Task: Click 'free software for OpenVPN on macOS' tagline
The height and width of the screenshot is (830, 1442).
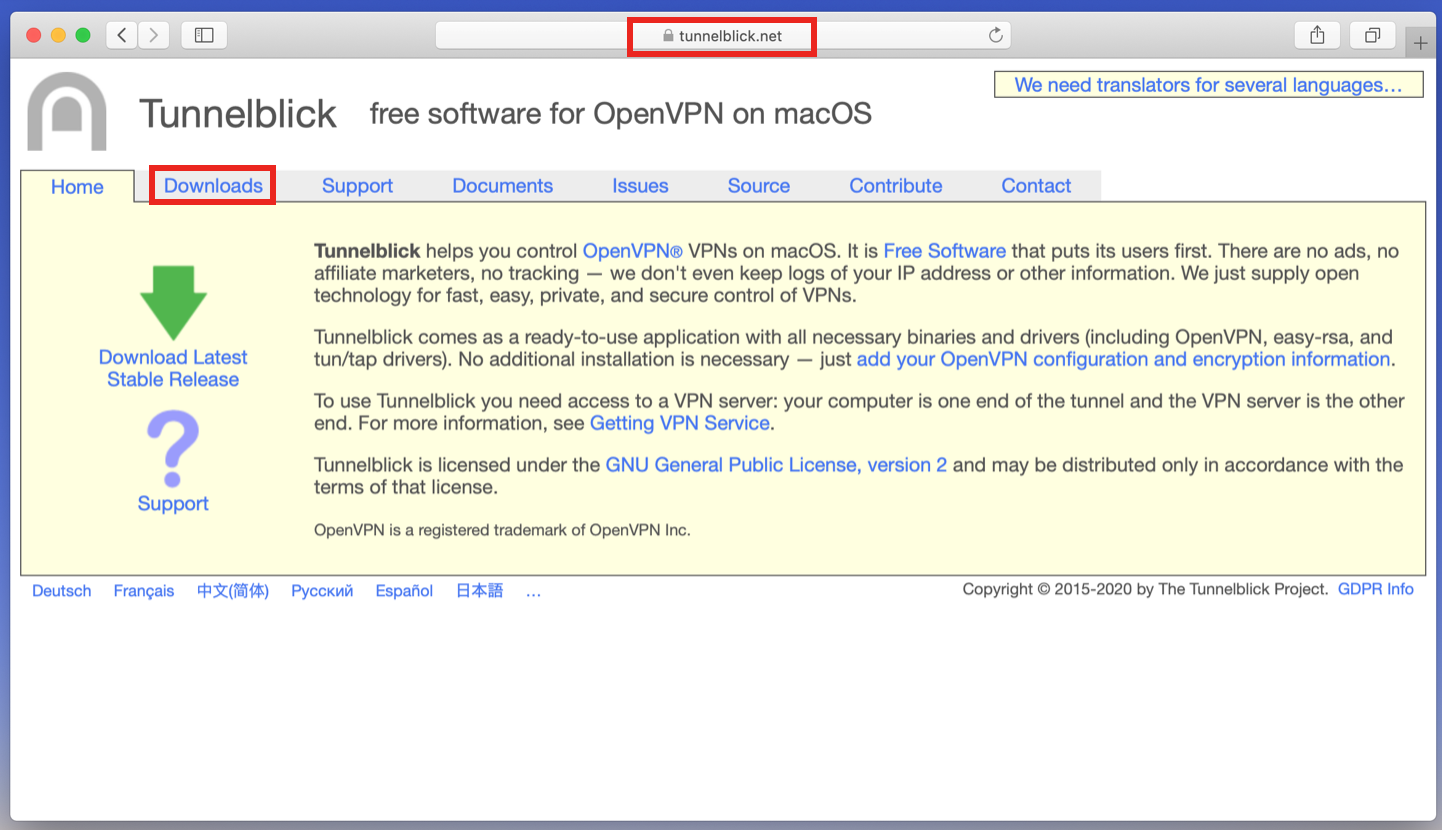Action: [621, 113]
